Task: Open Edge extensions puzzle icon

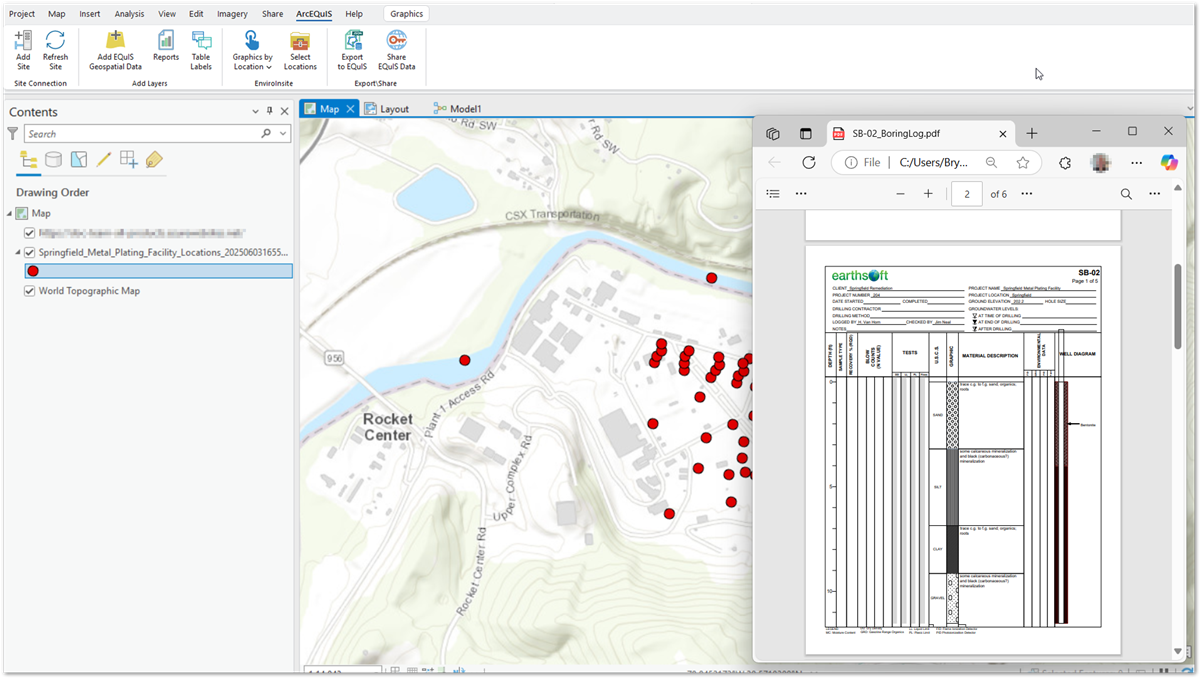Action: click(1065, 162)
